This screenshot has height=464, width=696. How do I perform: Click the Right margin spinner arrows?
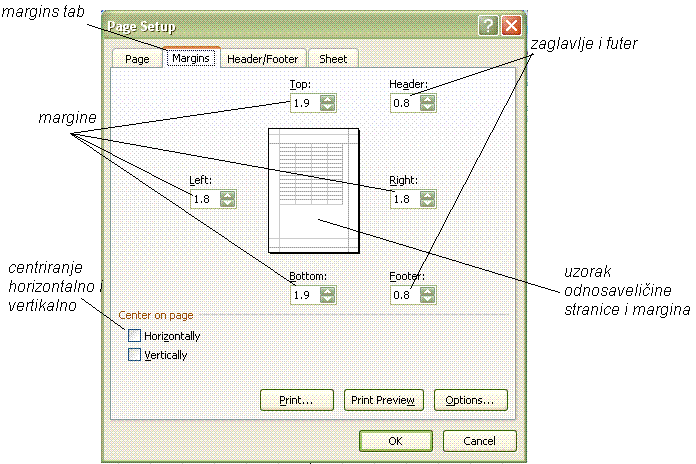coord(428,199)
